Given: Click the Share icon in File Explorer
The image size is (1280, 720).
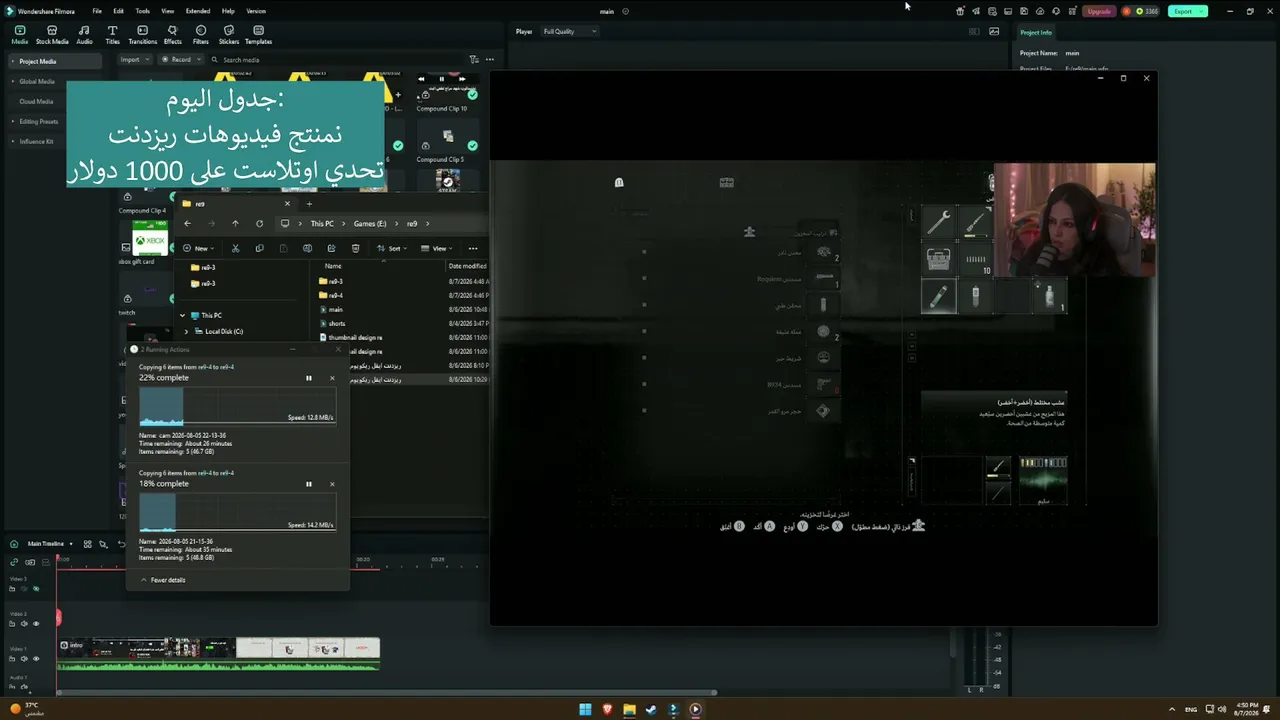Looking at the screenshot, I should (x=331, y=248).
